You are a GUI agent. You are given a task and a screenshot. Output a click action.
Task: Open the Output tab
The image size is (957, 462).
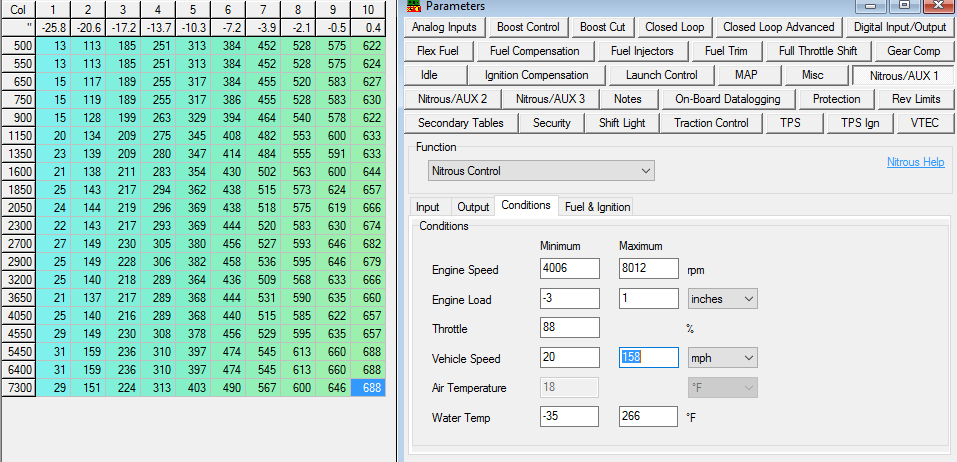tap(473, 207)
